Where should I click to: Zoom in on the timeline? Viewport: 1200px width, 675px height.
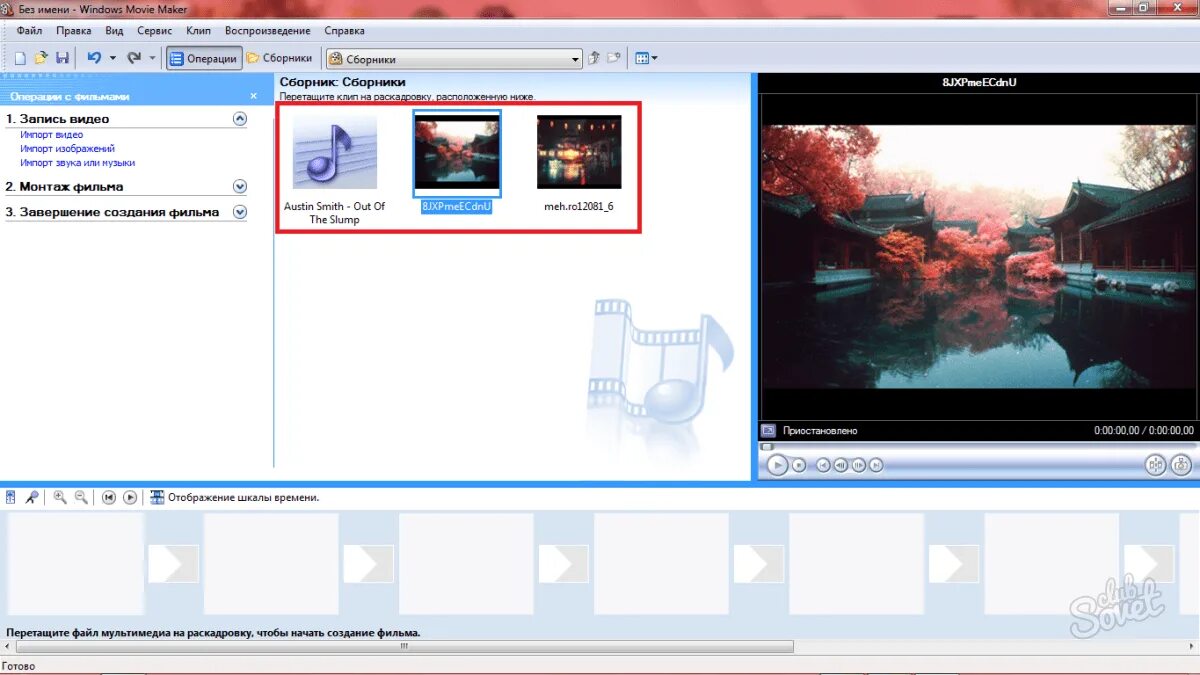click(58, 497)
